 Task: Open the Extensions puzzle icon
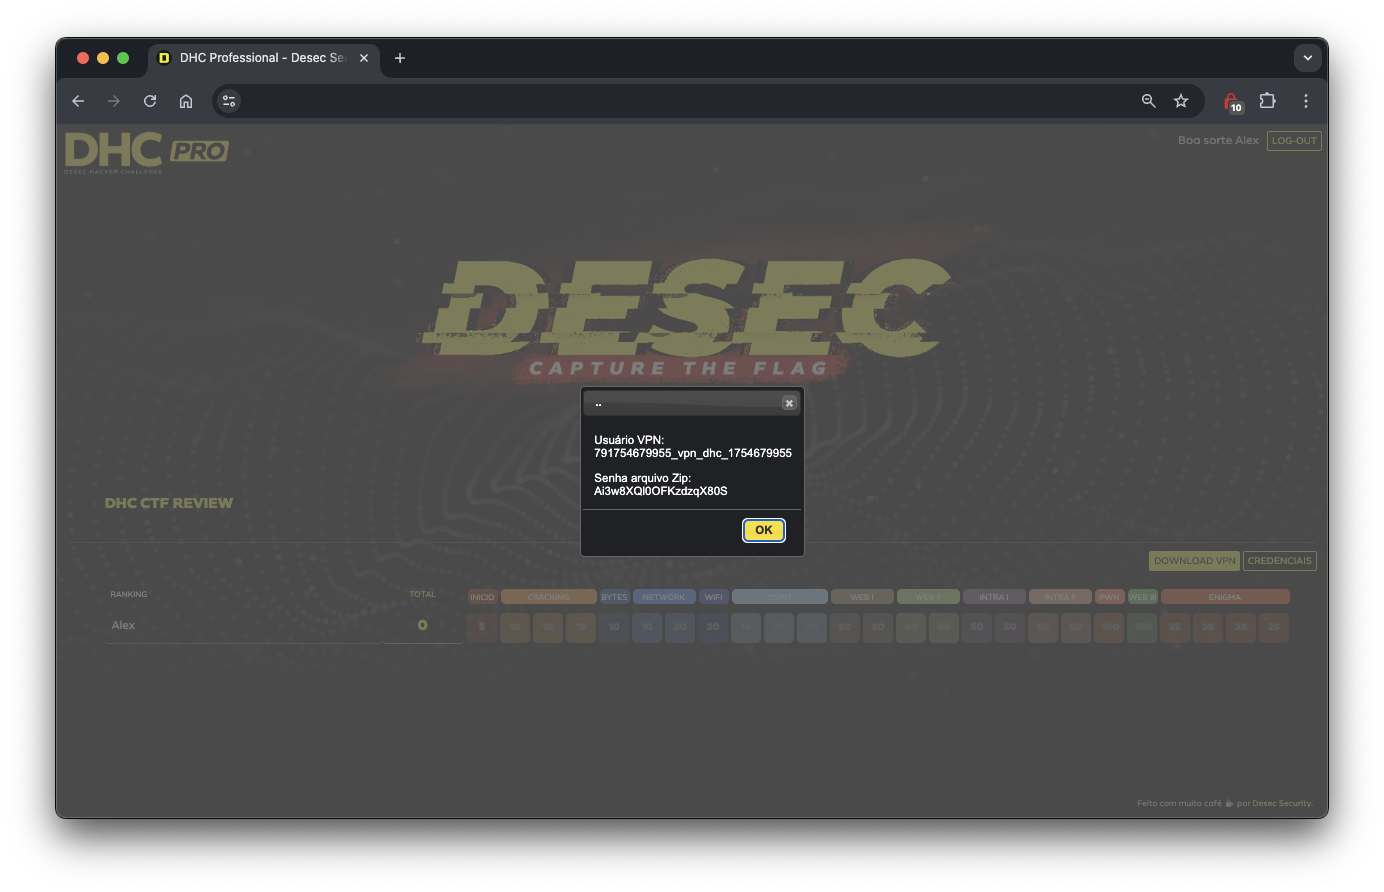point(1268,101)
